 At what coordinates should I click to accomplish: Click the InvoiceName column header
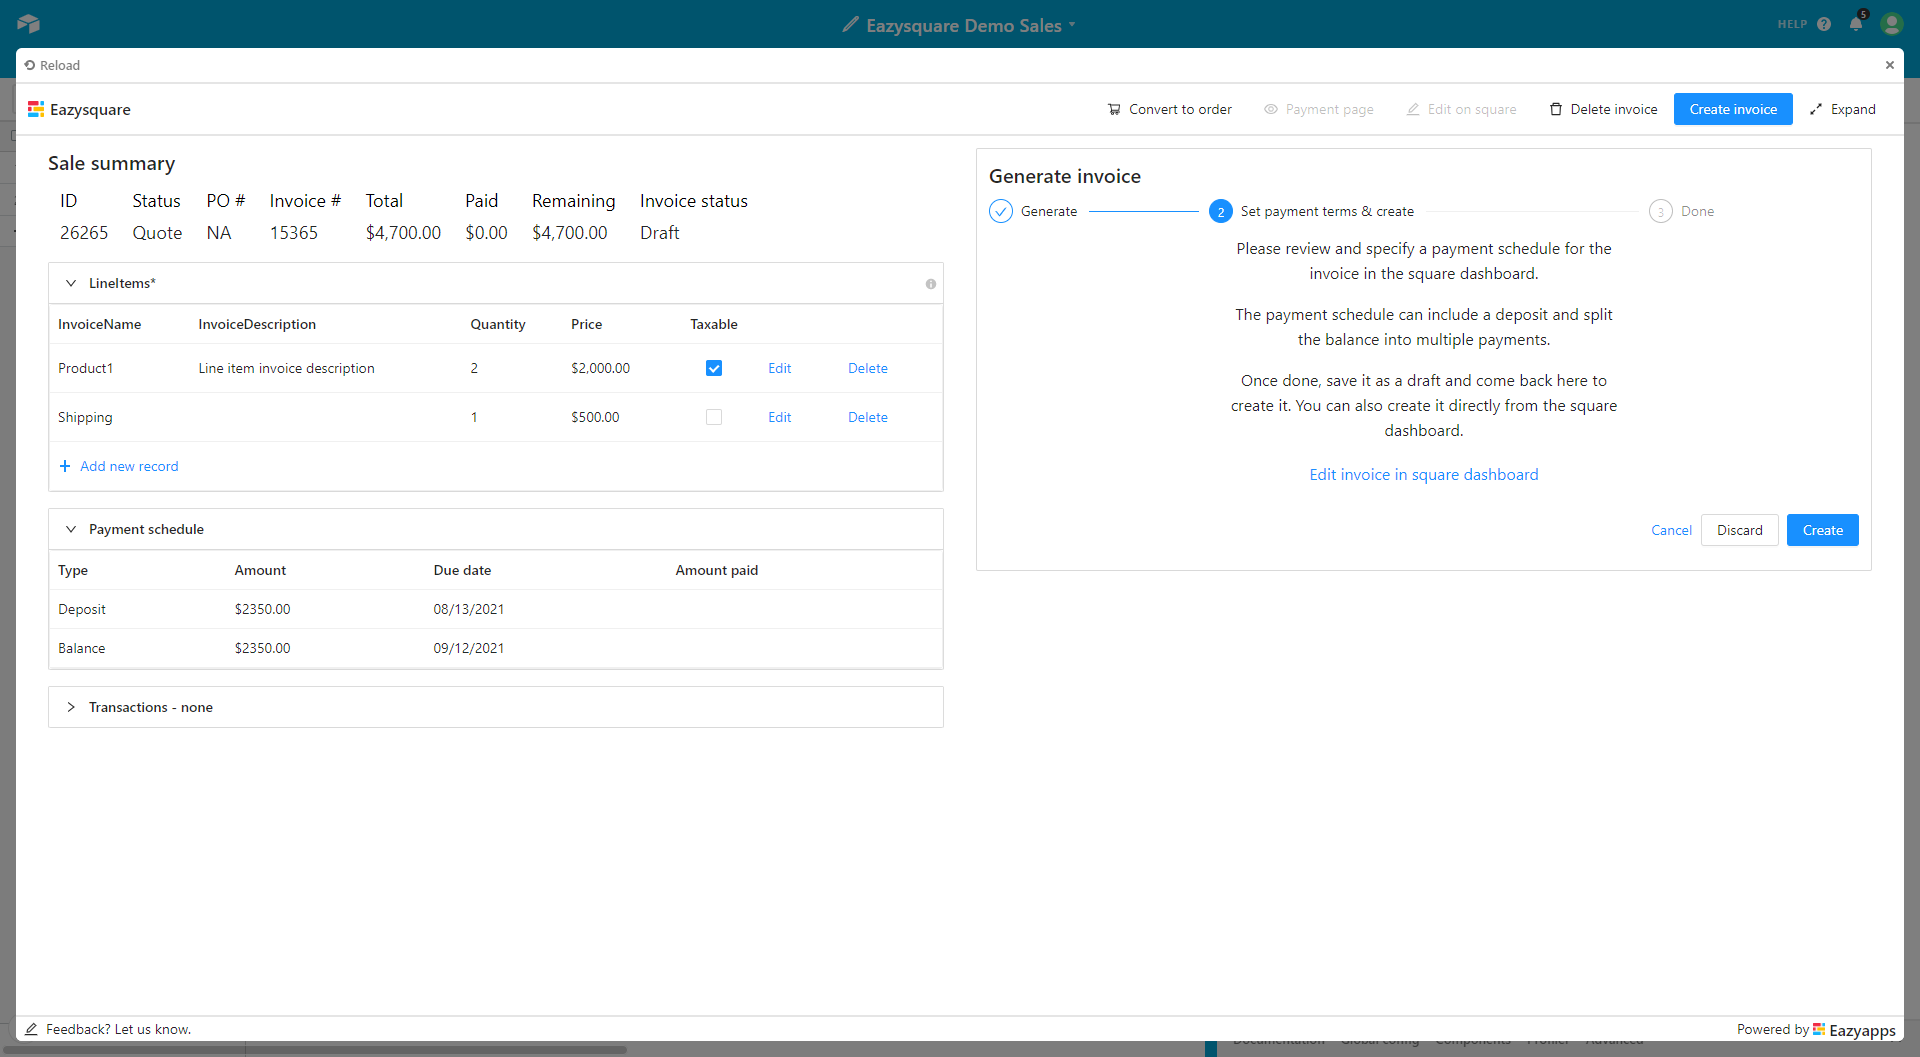99,324
